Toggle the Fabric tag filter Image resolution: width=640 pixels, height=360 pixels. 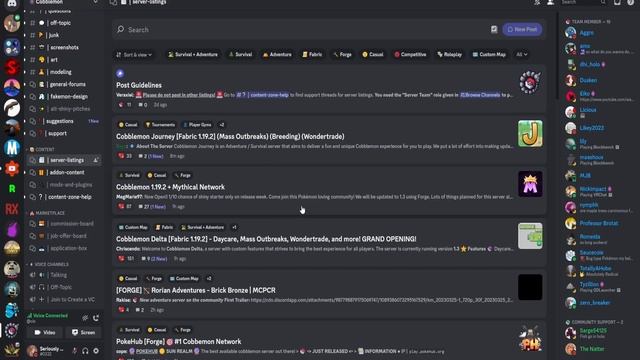[x=312, y=54]
